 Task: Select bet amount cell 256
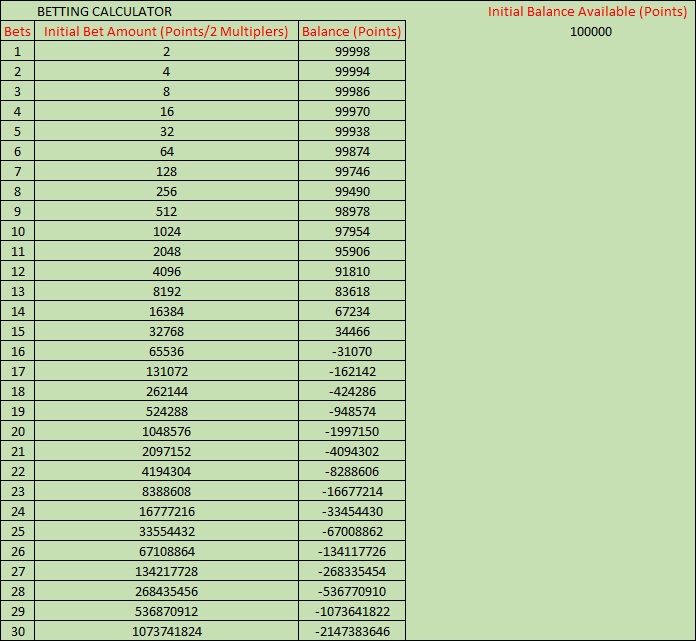166,191
